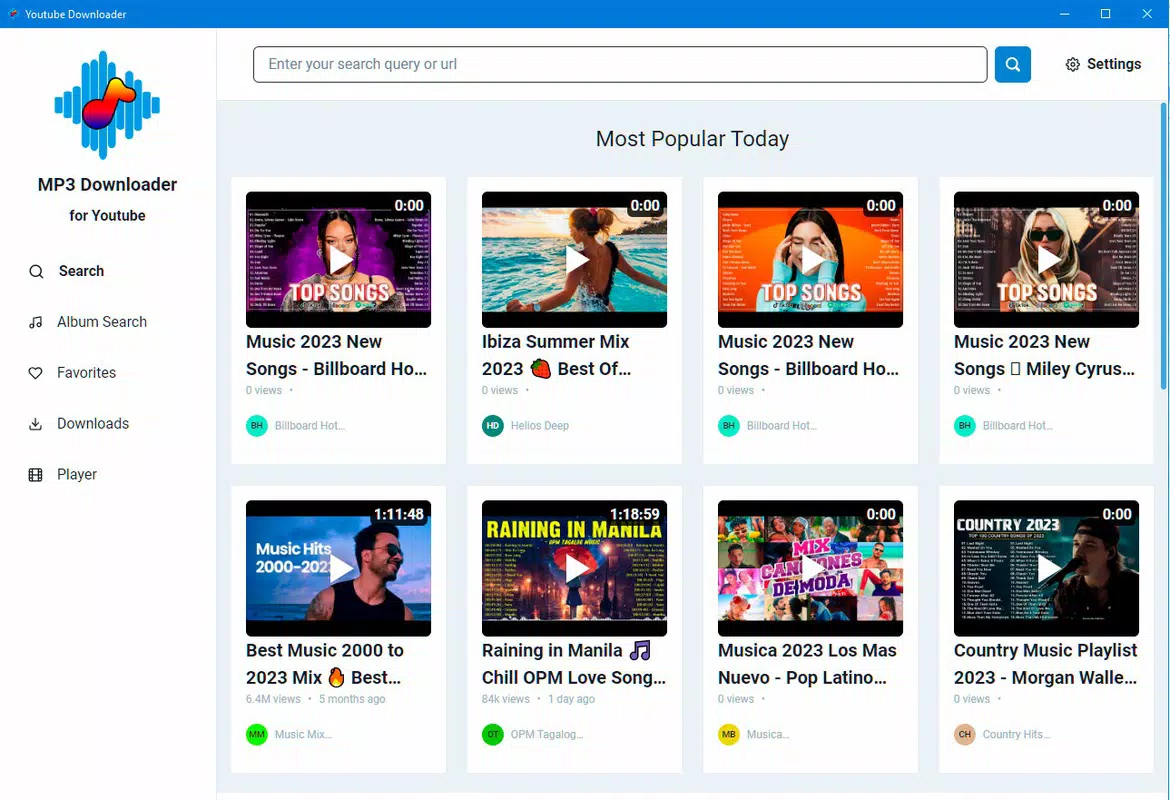Click the Player film icon
Viewport: 1170px width, 800px height.
(x=35, y=475)
